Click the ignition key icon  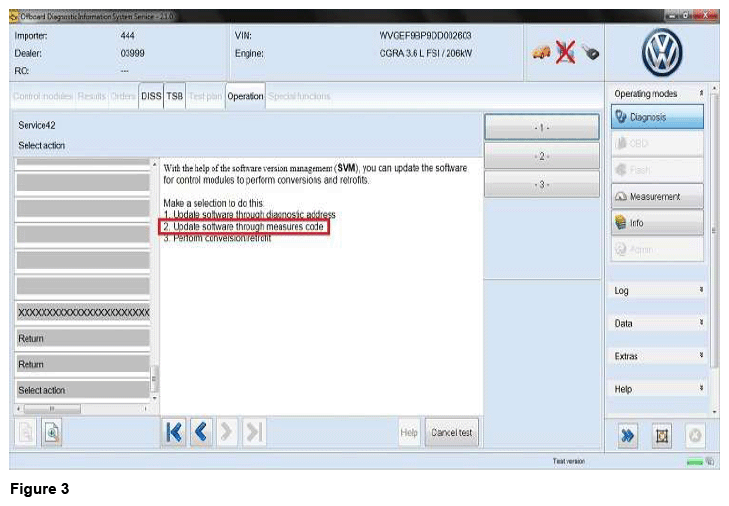590,52
